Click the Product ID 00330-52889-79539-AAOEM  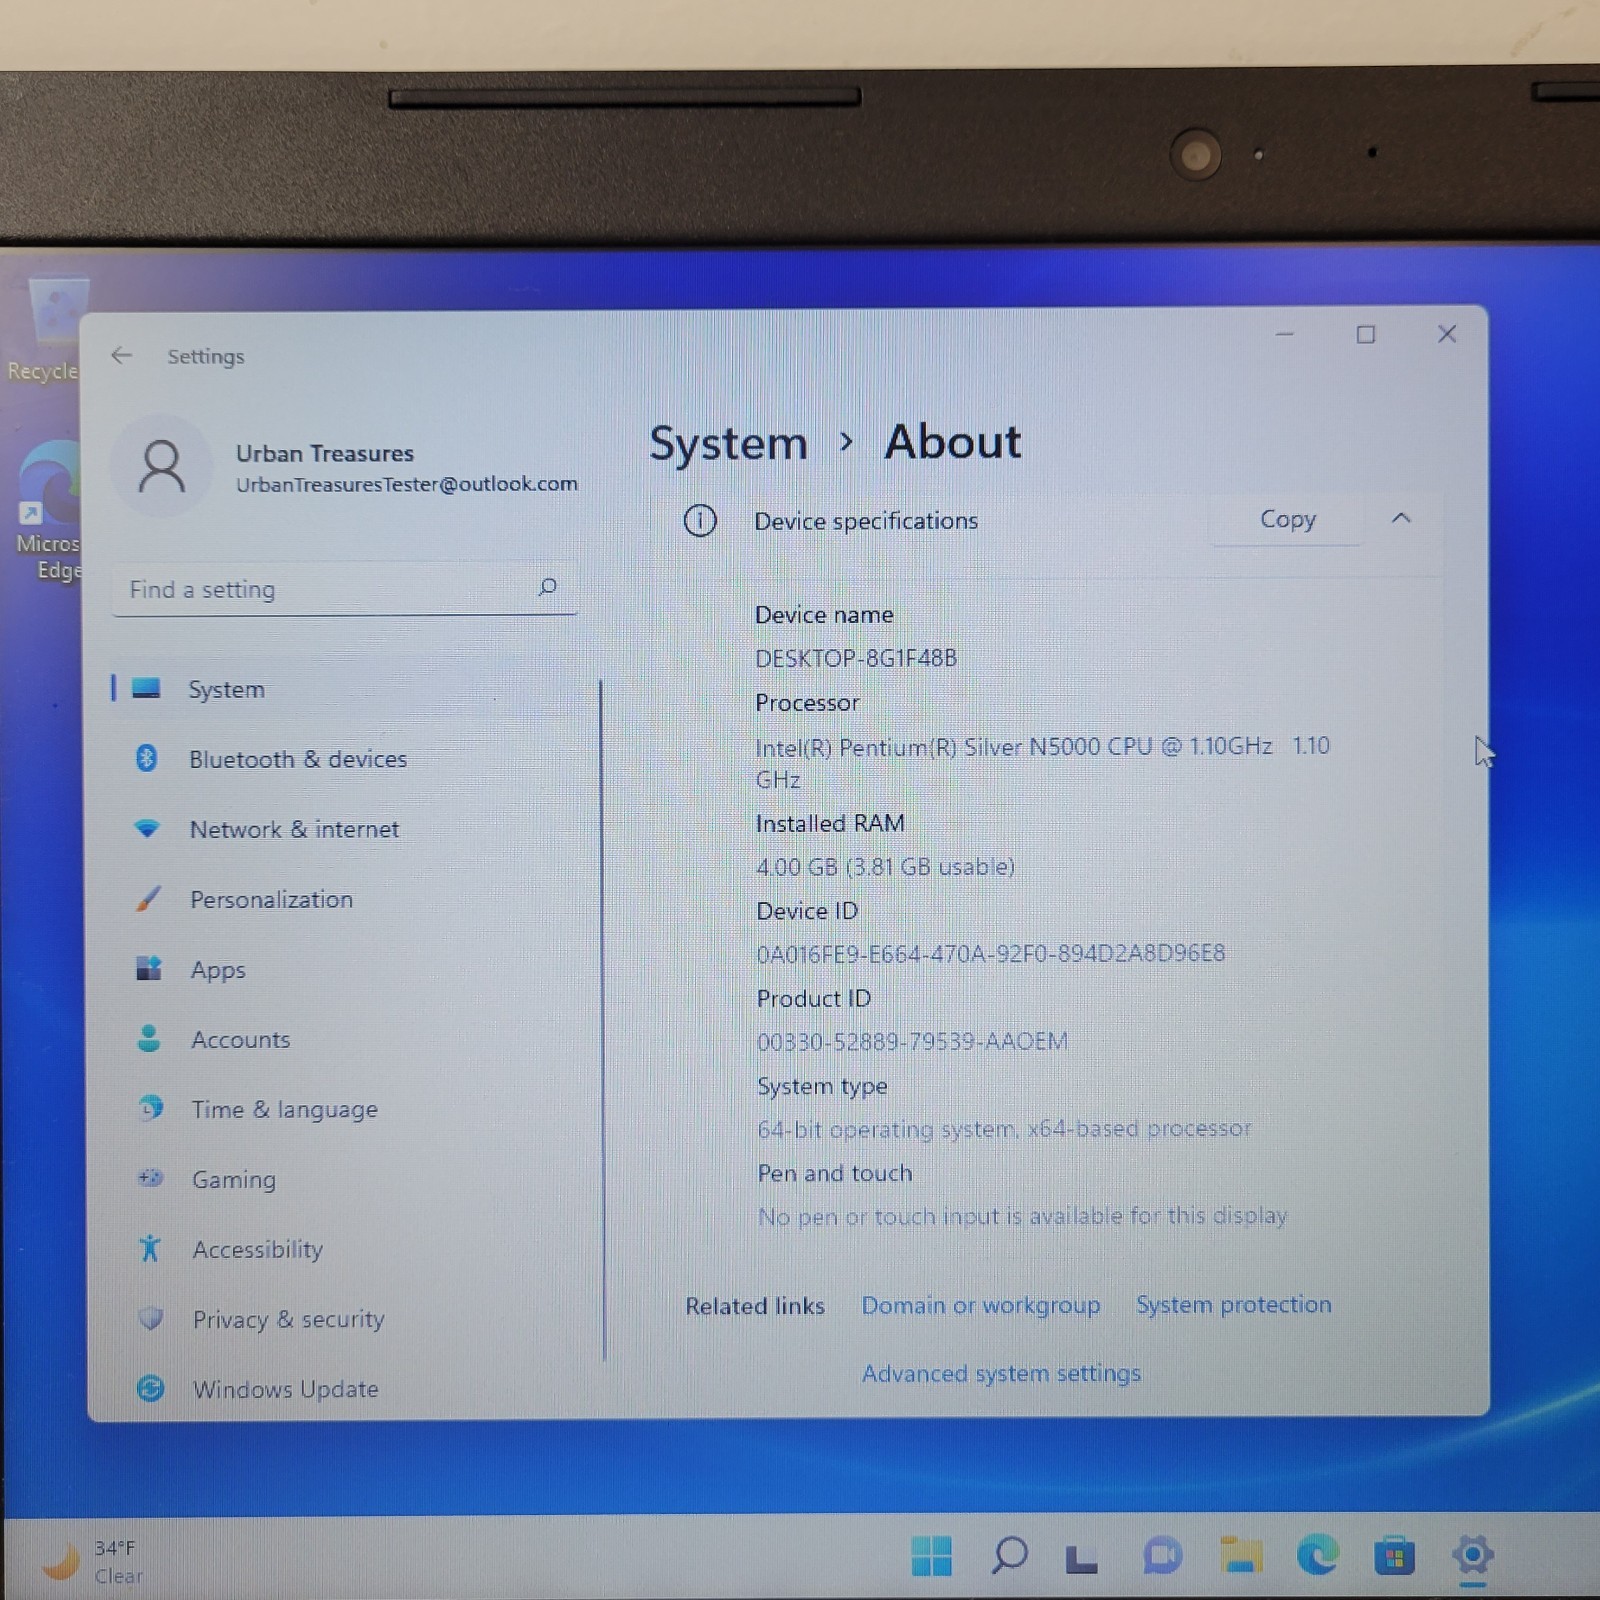pyautogui.click(x=912, y=1041)
